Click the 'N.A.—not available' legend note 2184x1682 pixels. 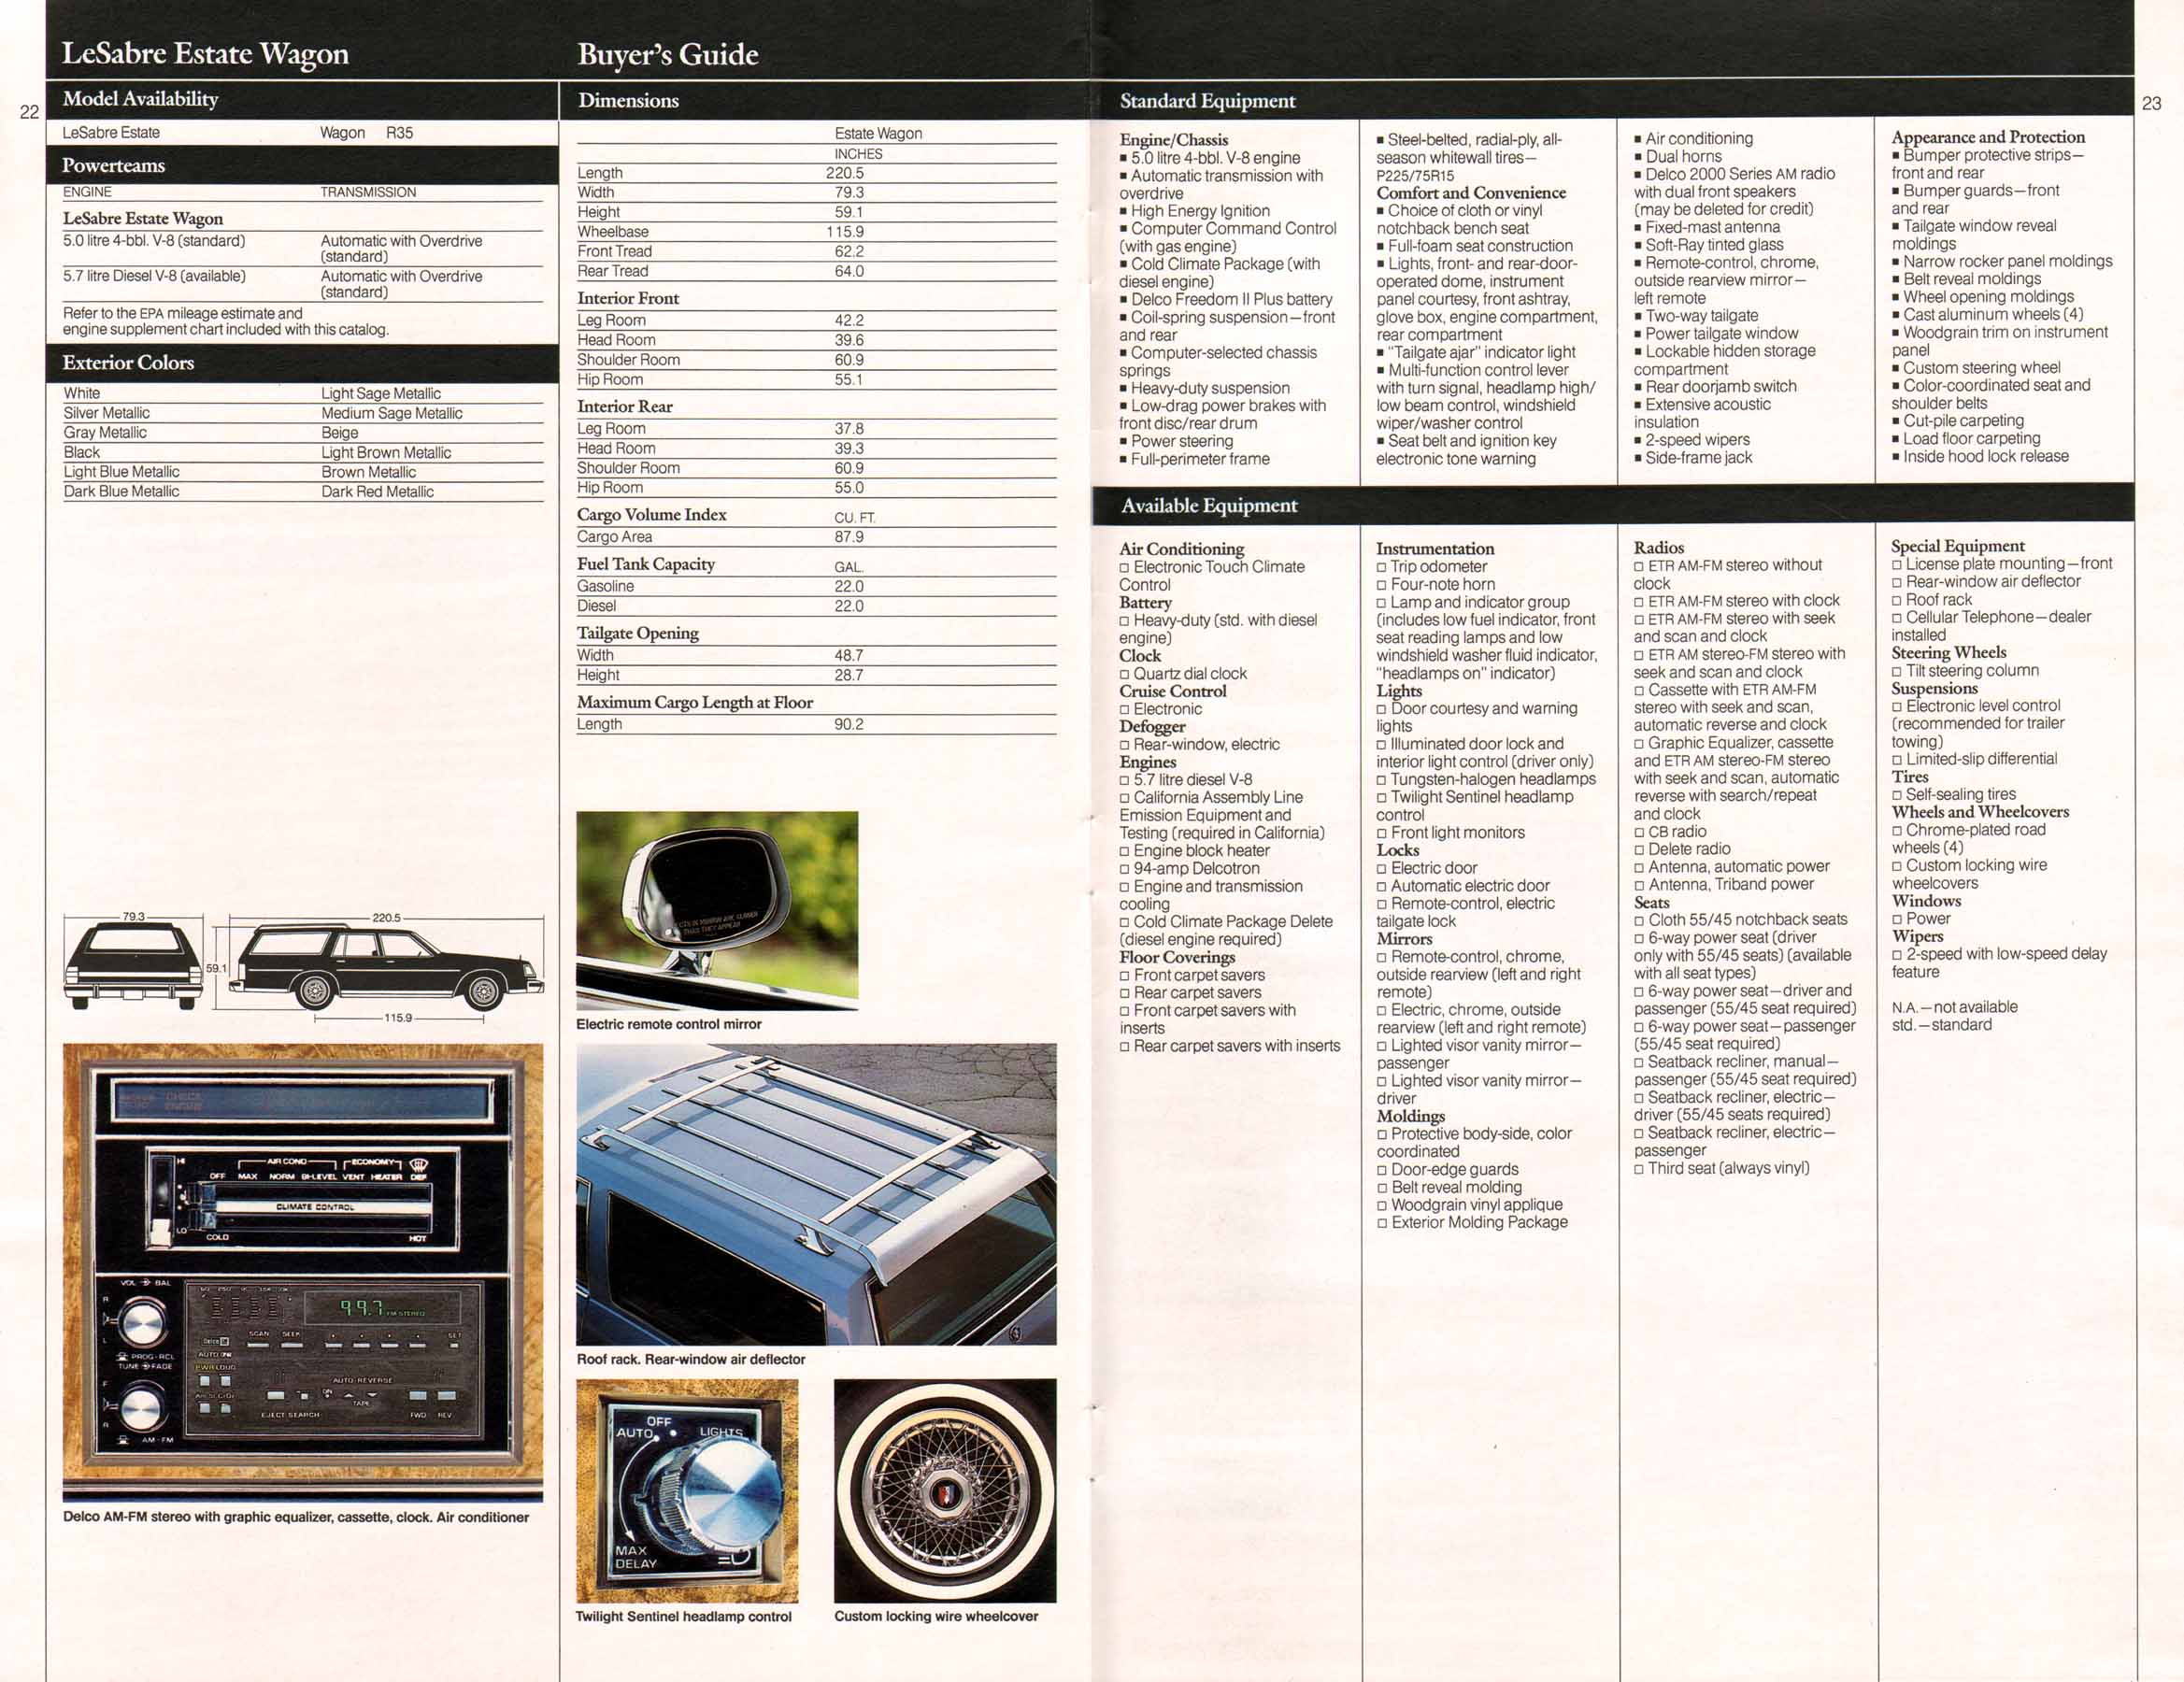click(x=1954, y=1007)
